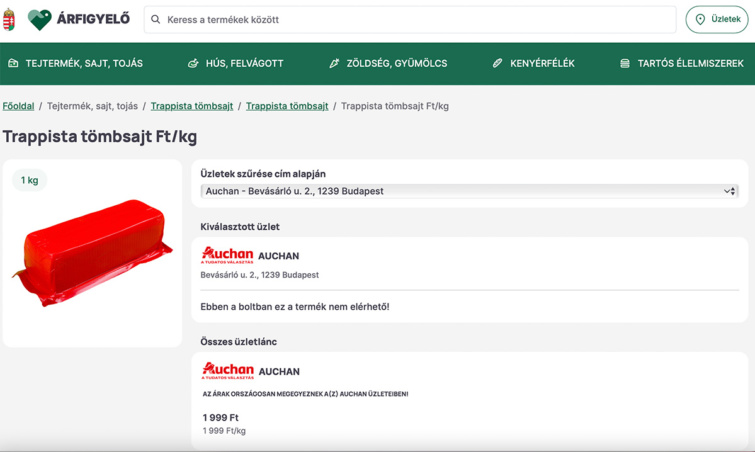Click the dairy category icon
755x452 pixels.
click(13, 63)
